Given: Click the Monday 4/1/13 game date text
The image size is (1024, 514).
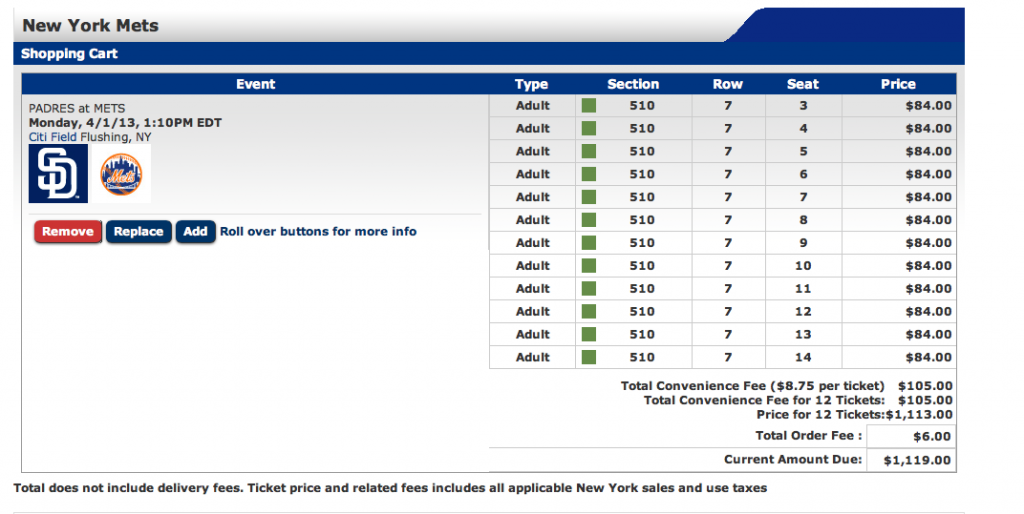Looking at the screenshot, I should [x=125, y=123].
